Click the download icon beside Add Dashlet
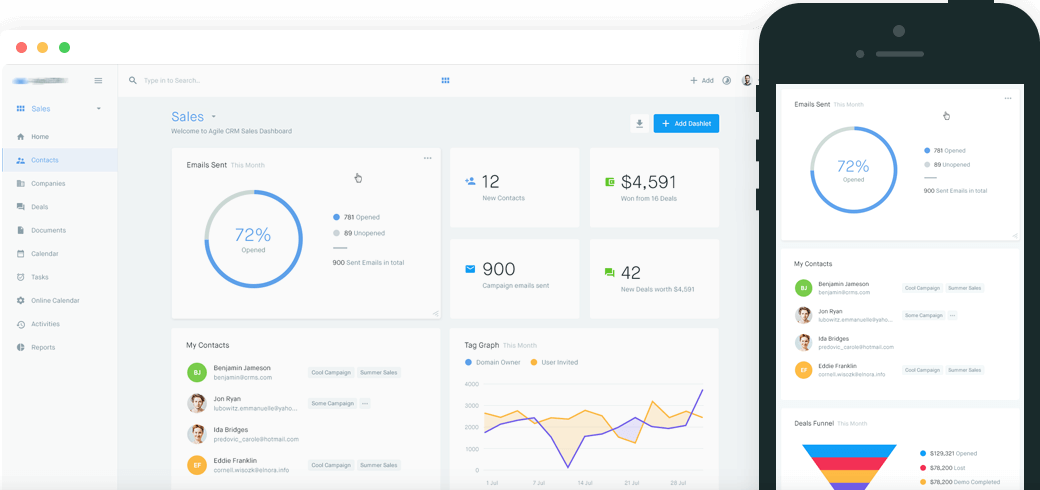 pos(639,123)
